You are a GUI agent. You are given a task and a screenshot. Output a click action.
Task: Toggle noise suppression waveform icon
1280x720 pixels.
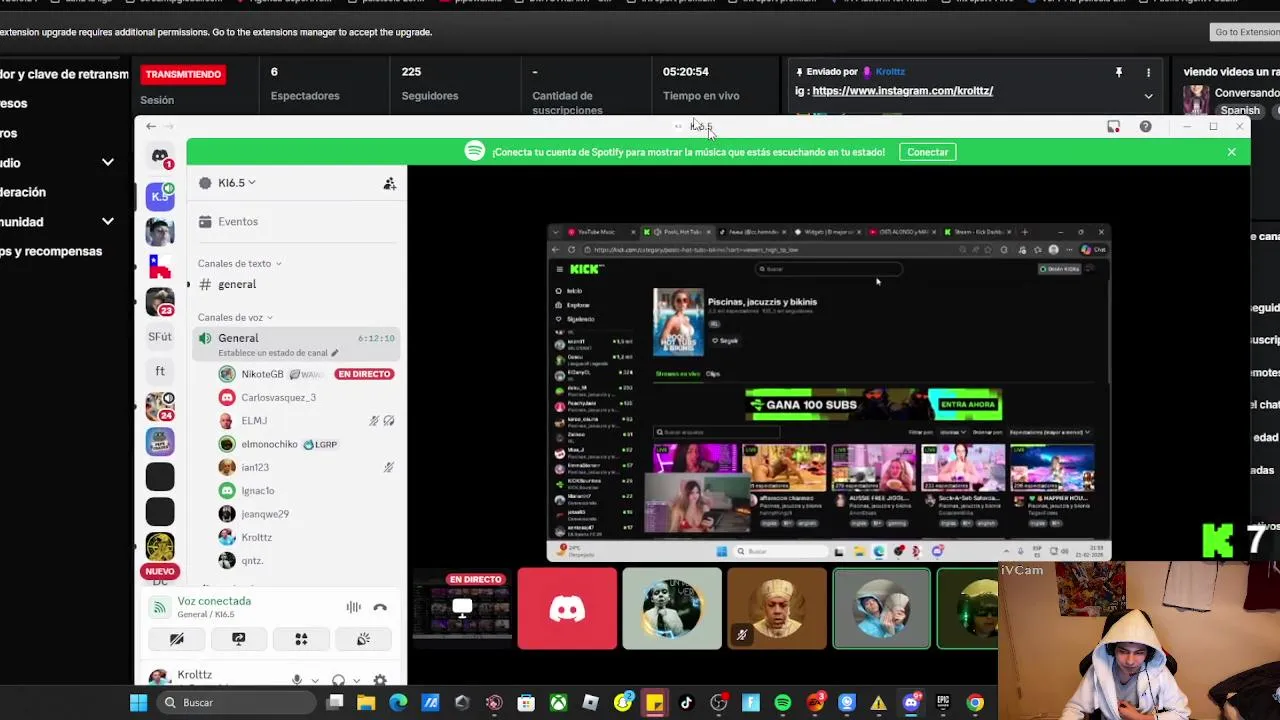[x=353, y=607]
